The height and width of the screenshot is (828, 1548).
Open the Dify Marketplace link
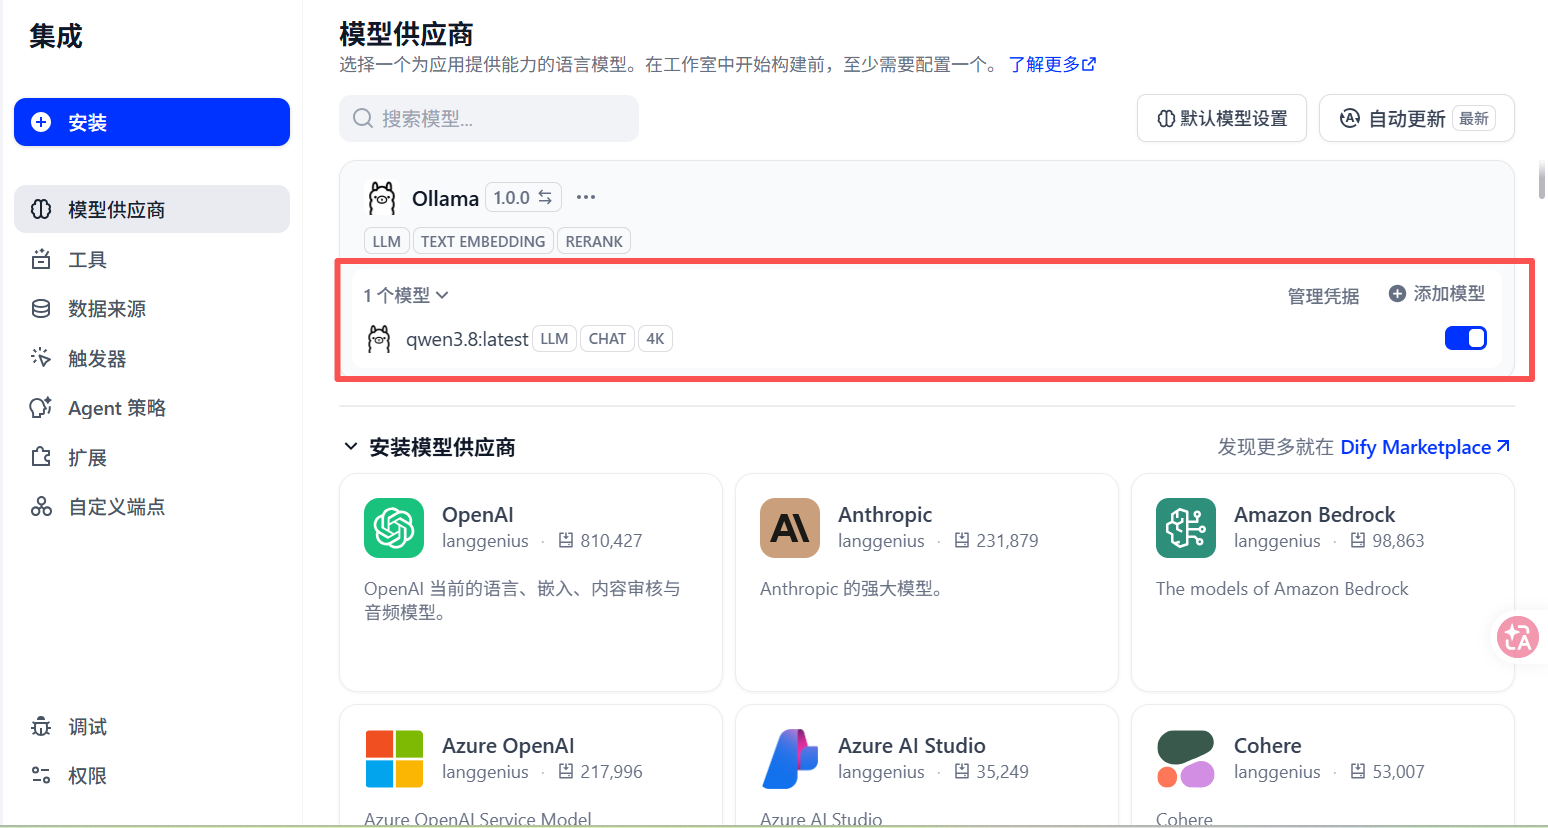click(x=1426, y=447)
